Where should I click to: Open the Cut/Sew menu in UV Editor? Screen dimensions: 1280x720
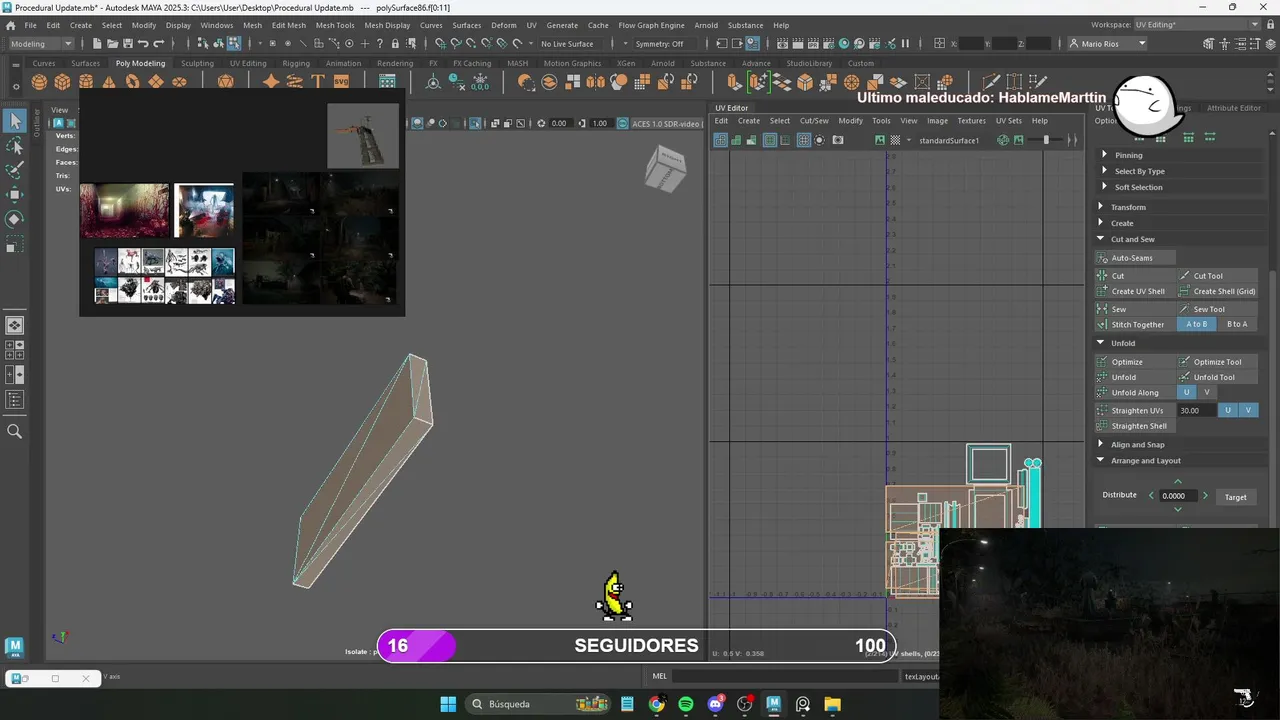(814, 120)
